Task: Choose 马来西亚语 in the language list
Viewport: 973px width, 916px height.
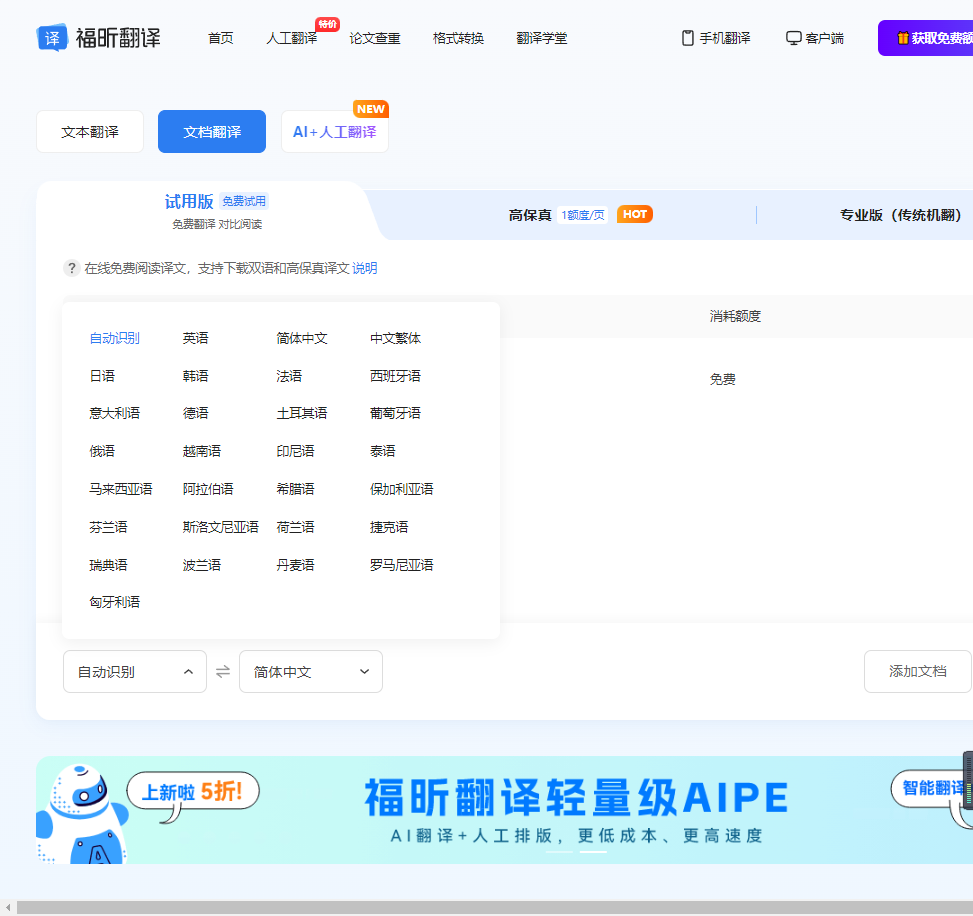Action: (x=121, y=489)
